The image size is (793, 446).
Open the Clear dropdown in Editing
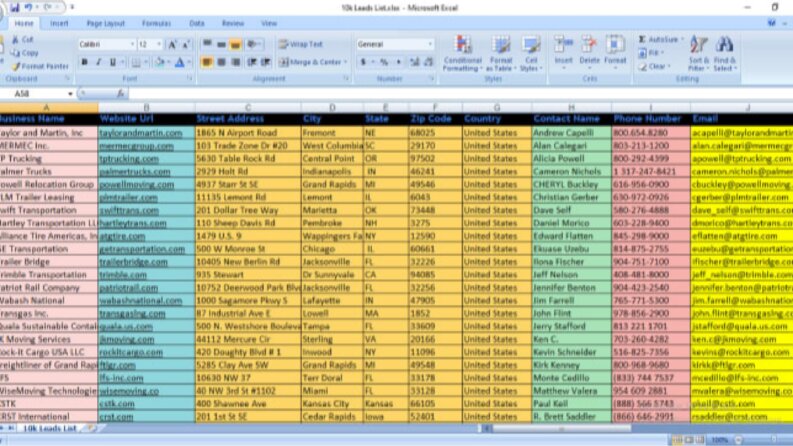tap(654, 66)
